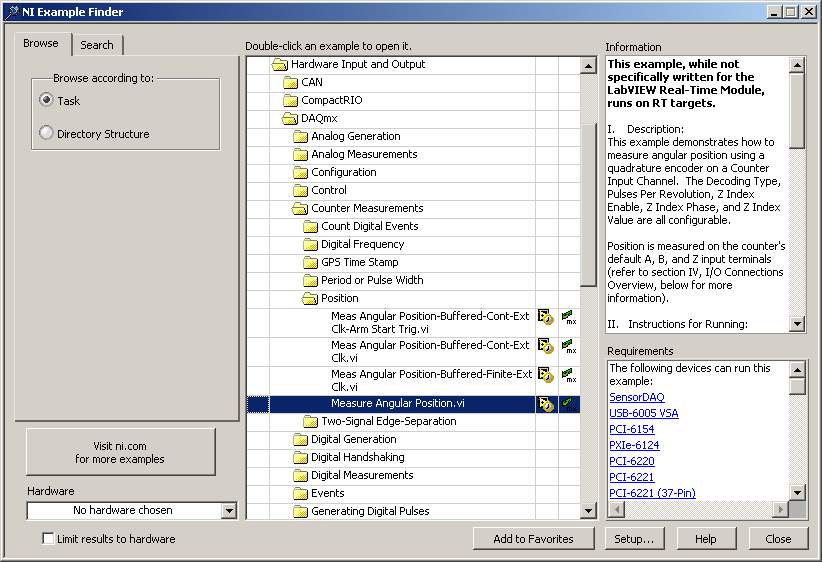Switch to the Search tab
Image resolution: width=822 pixels, height=562 pixels.
[x=97, y=45]
